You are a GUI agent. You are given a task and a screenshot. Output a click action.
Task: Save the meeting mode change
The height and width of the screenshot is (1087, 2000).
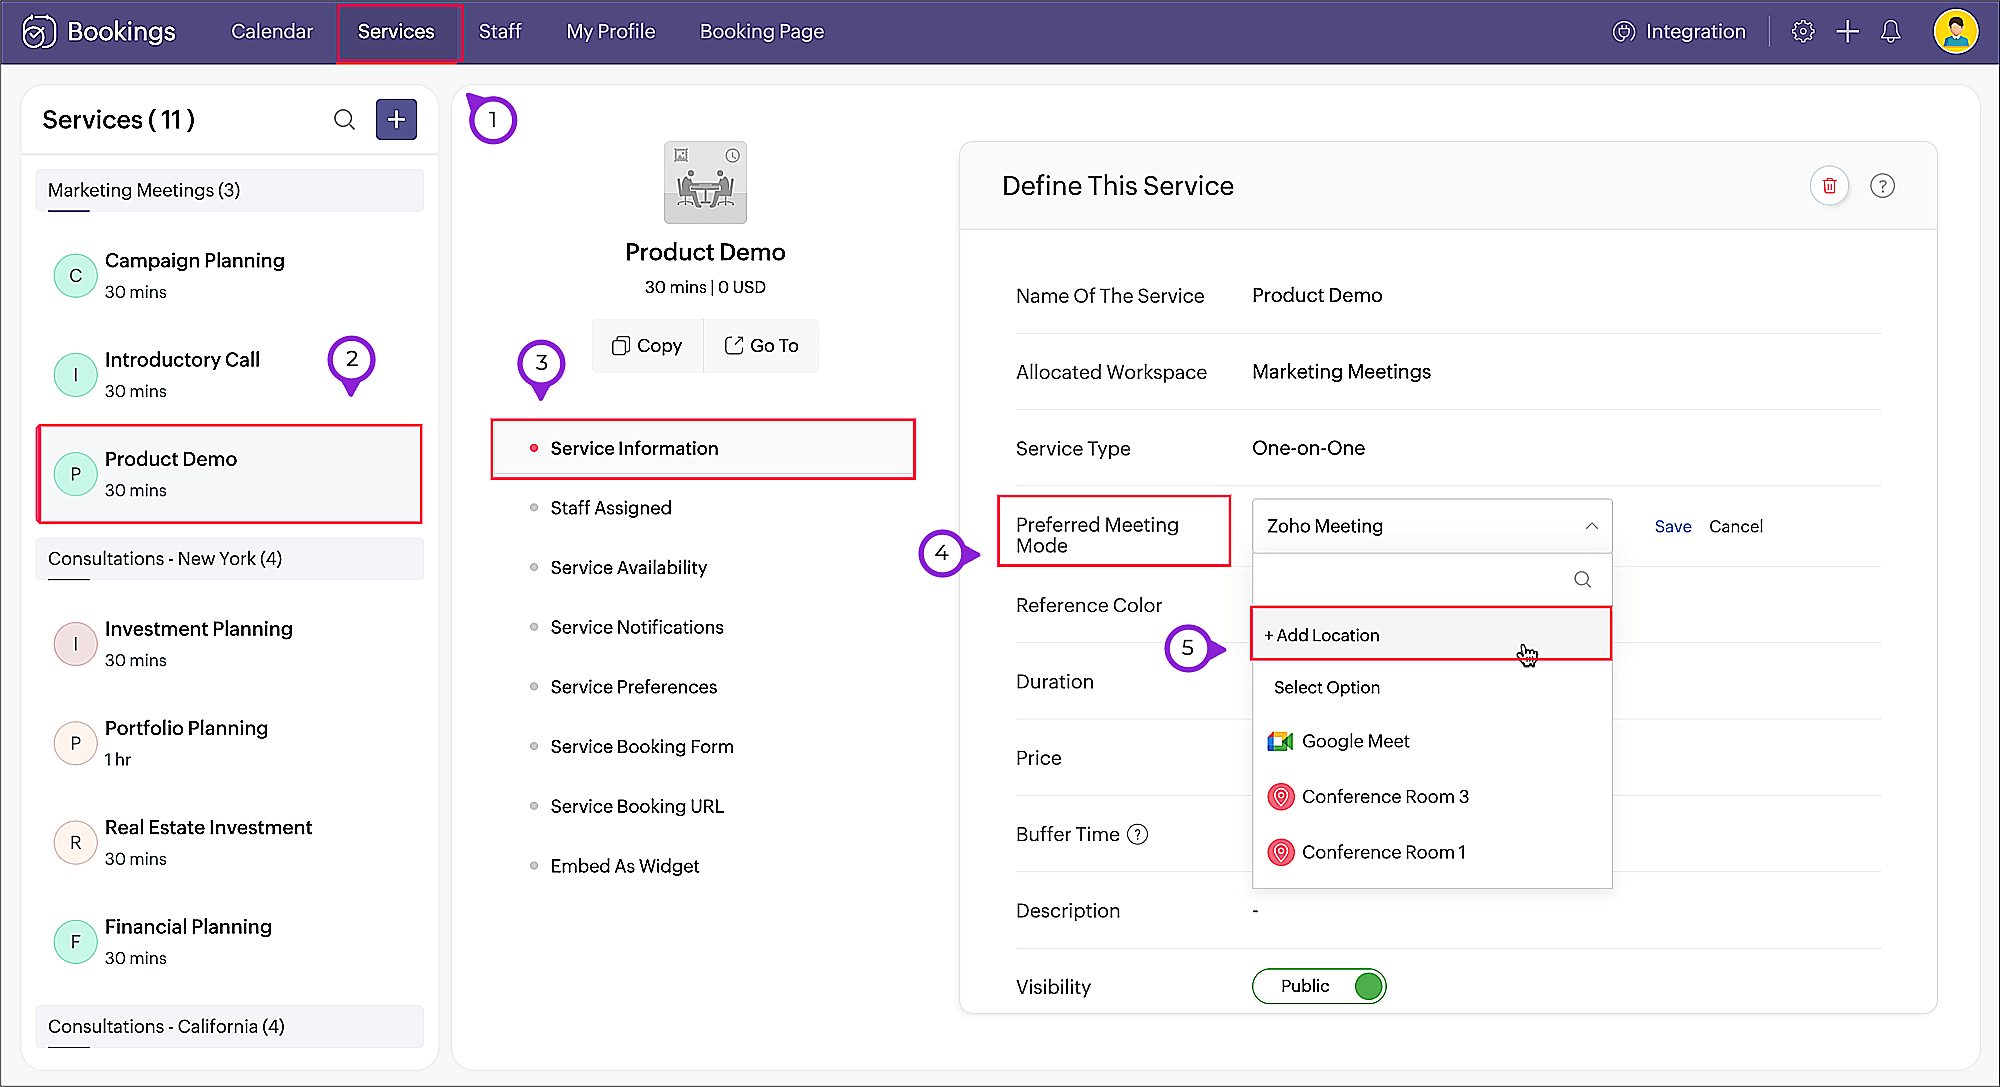coord(1673,527)
